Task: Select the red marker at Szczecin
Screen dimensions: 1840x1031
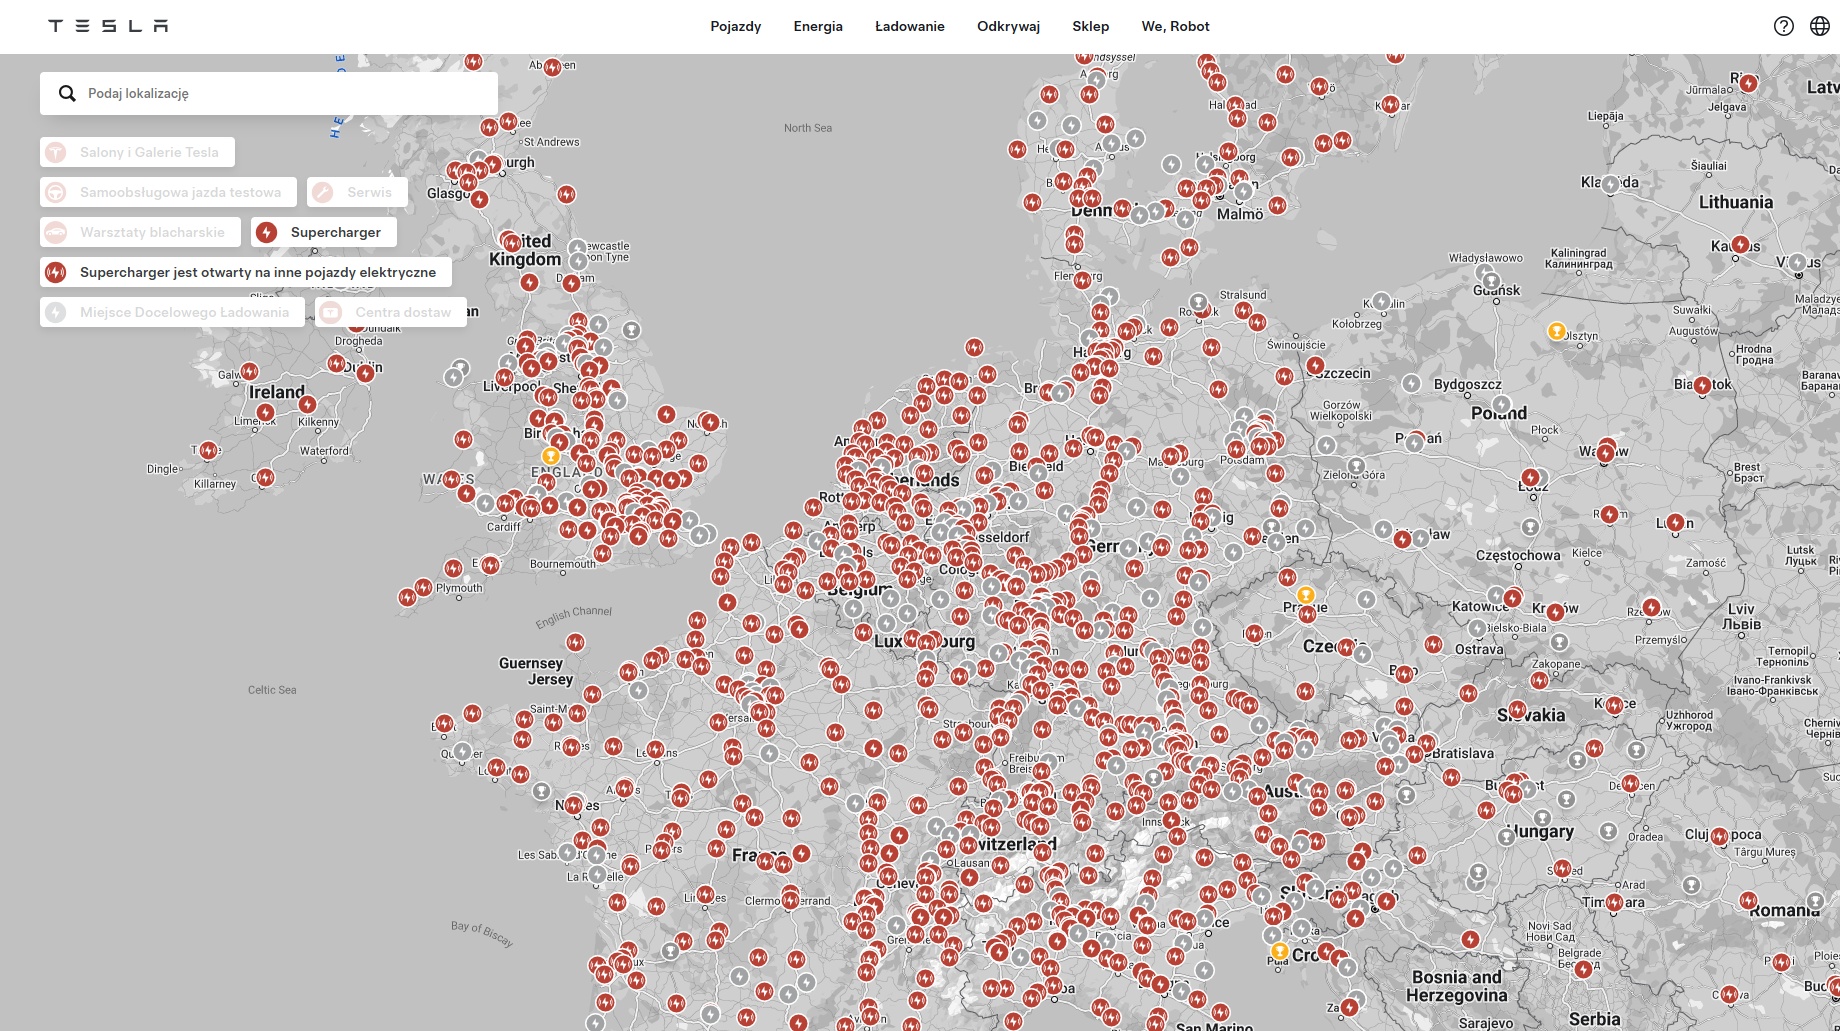Action: click(1315, 367)
